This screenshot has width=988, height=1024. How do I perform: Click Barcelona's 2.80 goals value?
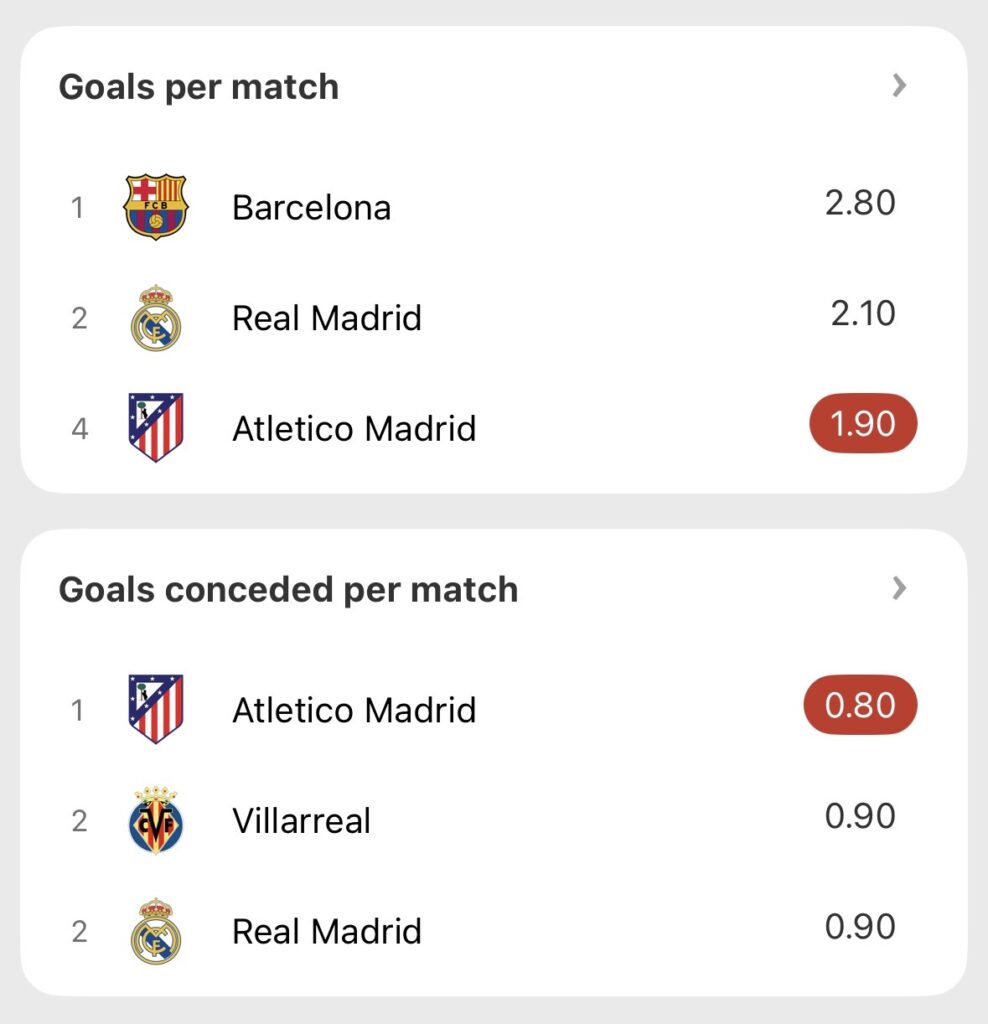pos(860,203)
